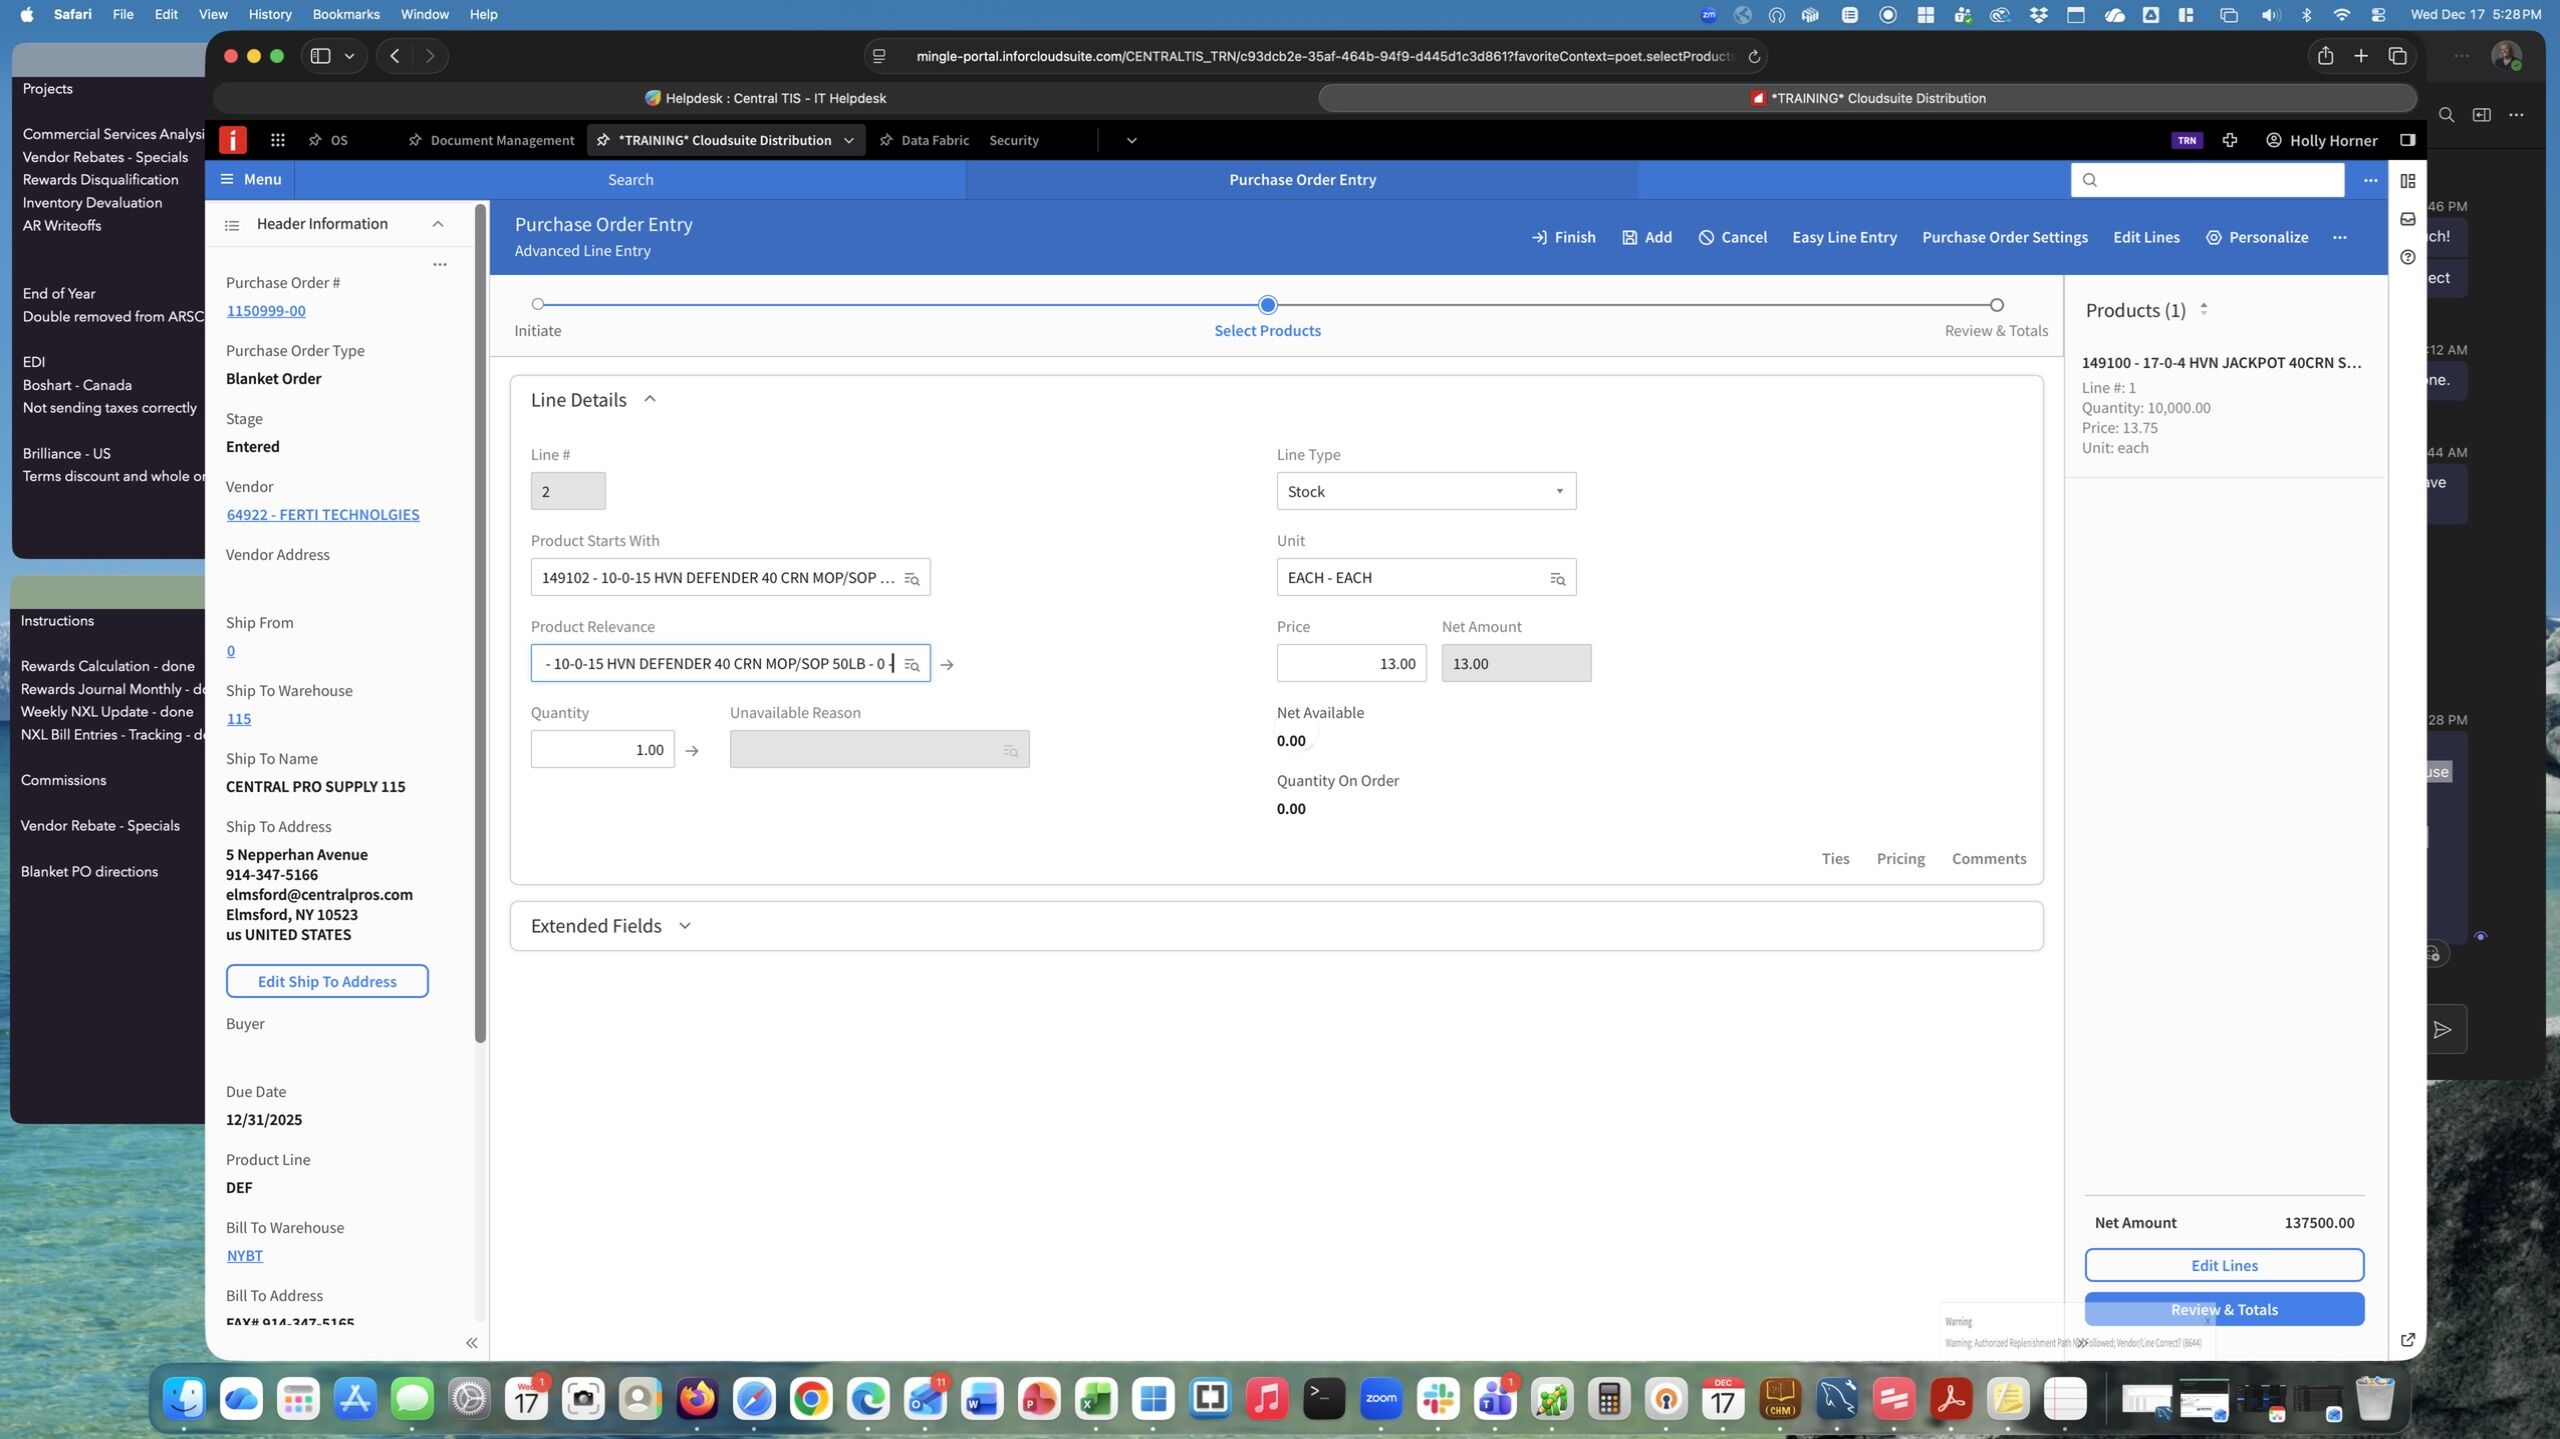Switch to Helpdesk Central TIS browser tab
2560x1439 pixels.
[x=765, y=98]
